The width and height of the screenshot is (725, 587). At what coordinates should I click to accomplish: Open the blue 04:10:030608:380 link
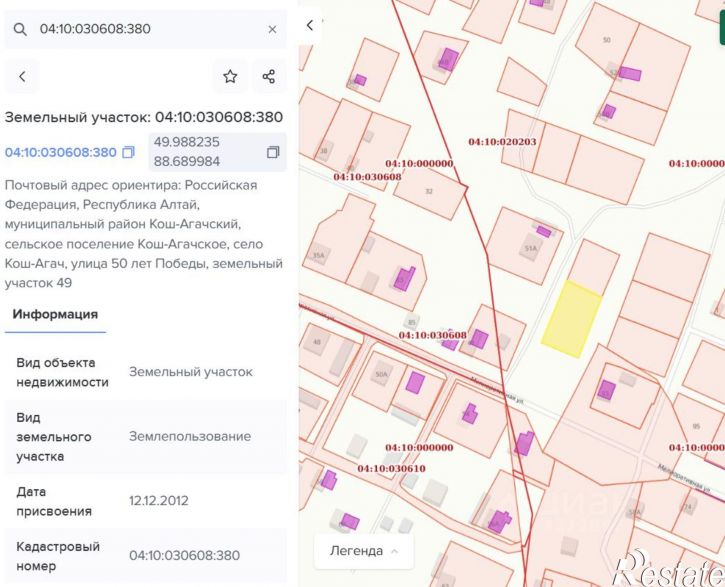(x=61, y=152)
